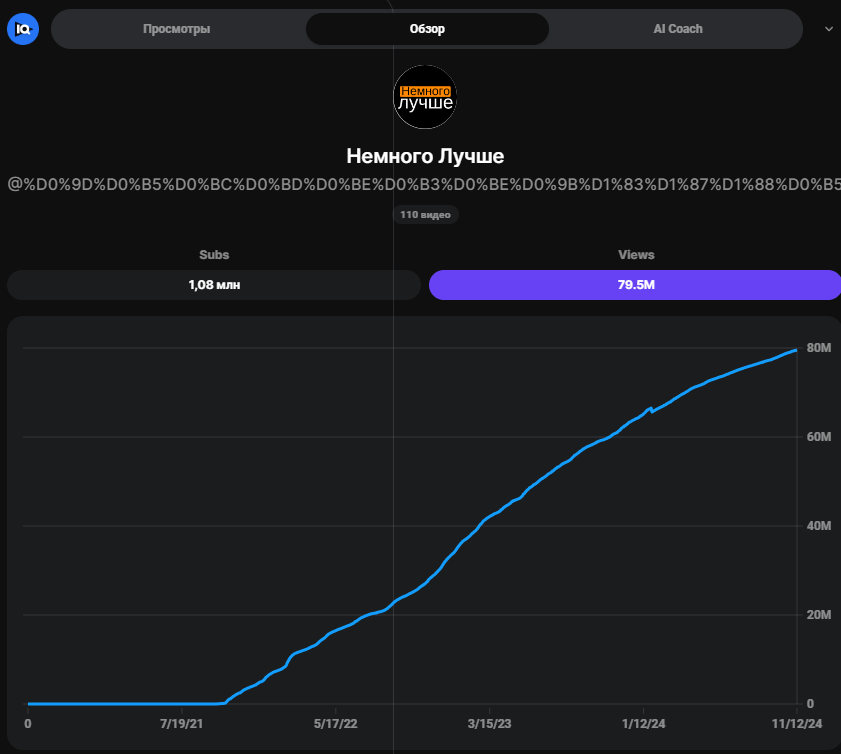
Task: Click the 11/12/24 date on the axis
Action: click(x=797, y=723)
